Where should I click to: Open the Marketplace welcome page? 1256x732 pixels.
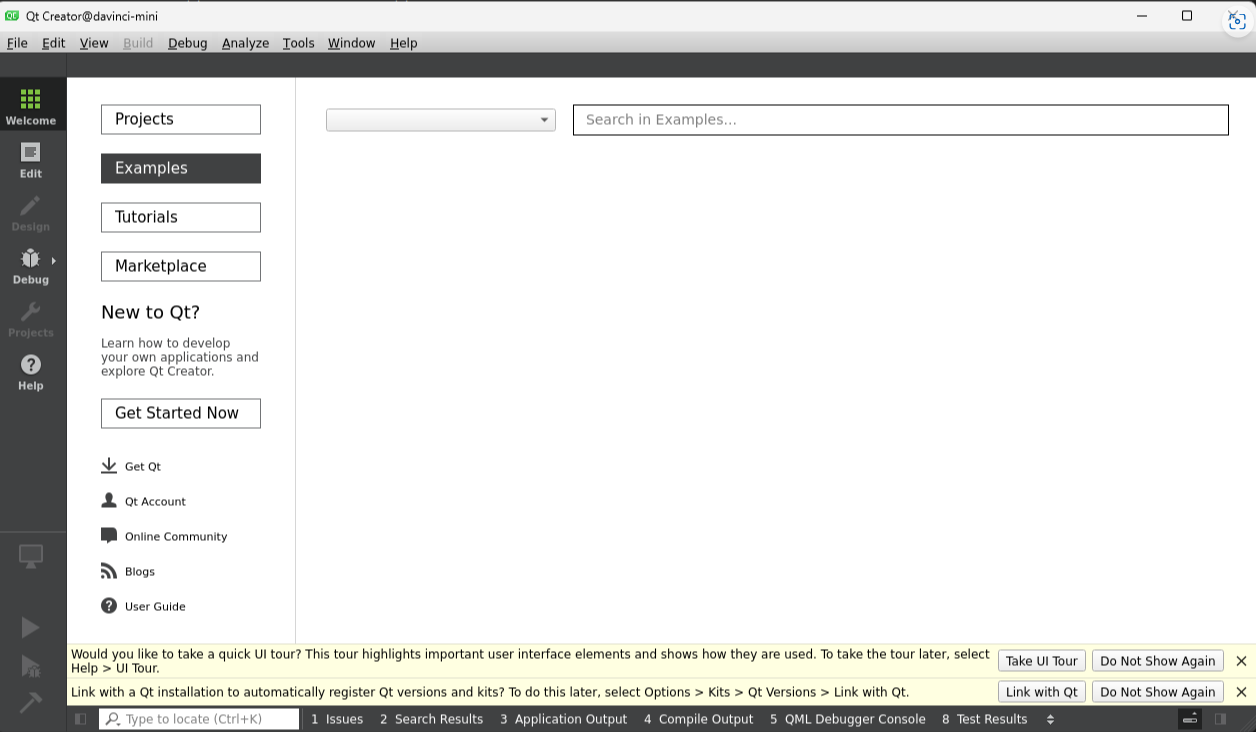[x=181, y=266]
